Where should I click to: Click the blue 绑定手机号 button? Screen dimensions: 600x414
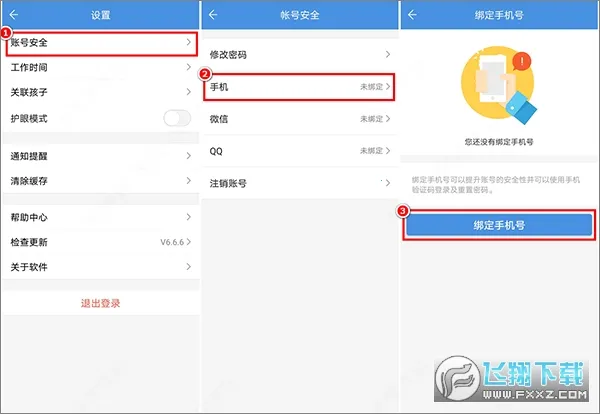click(499, 225)
